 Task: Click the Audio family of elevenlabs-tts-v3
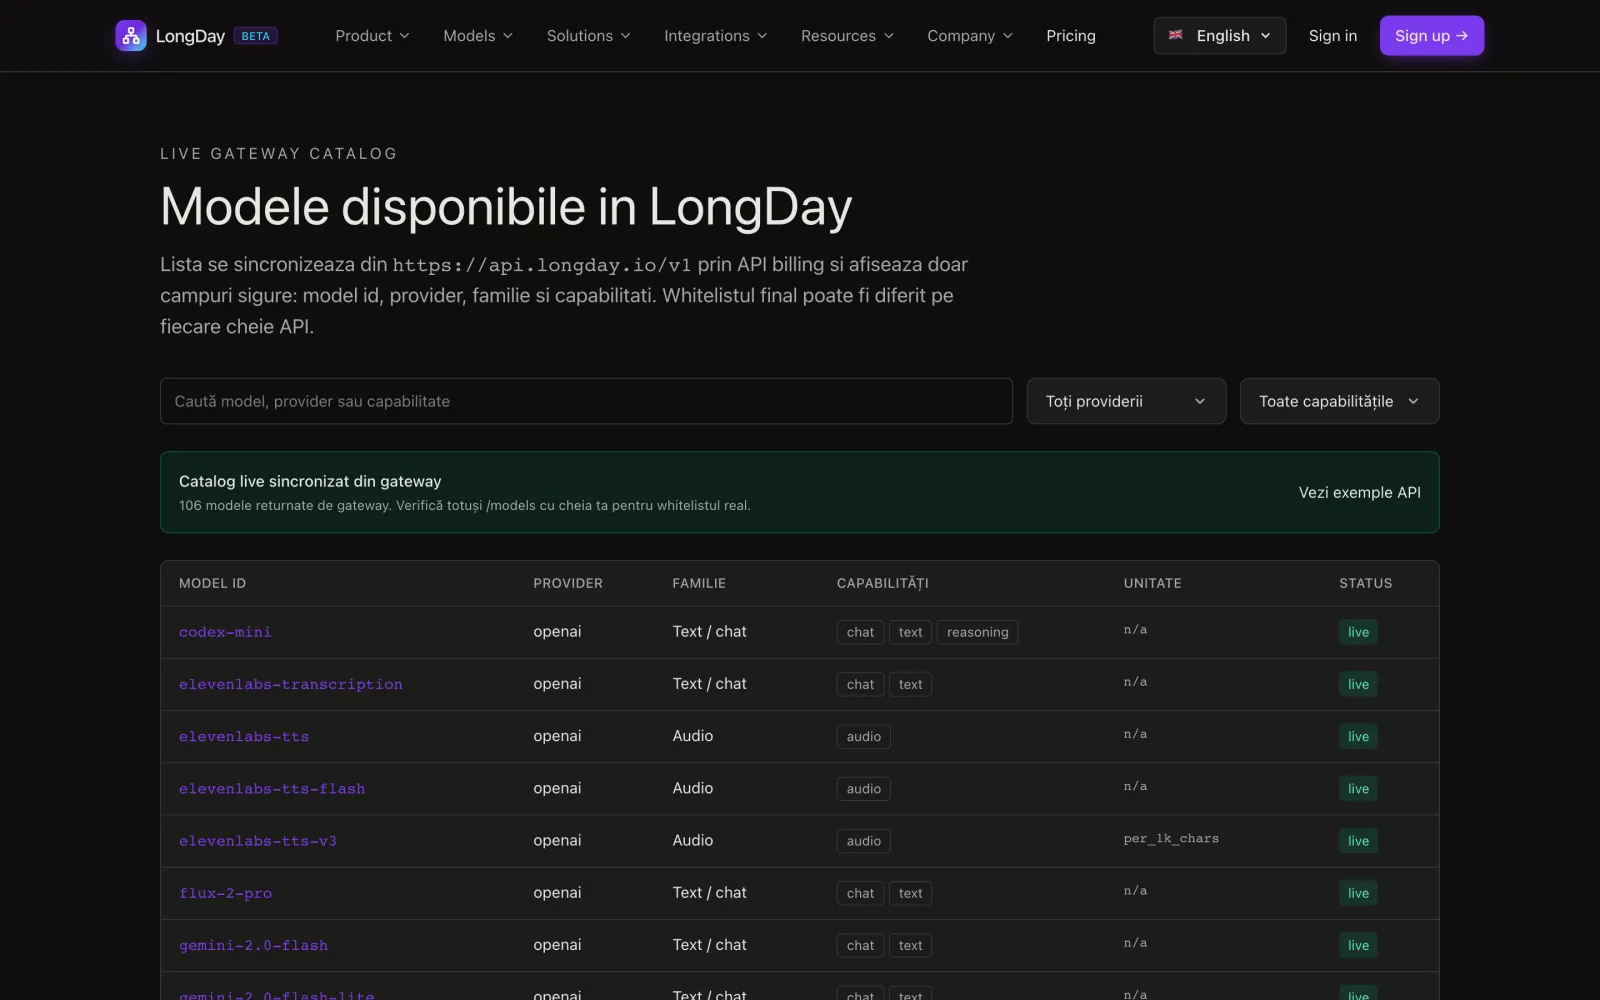pyautogui.click(x=693, y=840)
